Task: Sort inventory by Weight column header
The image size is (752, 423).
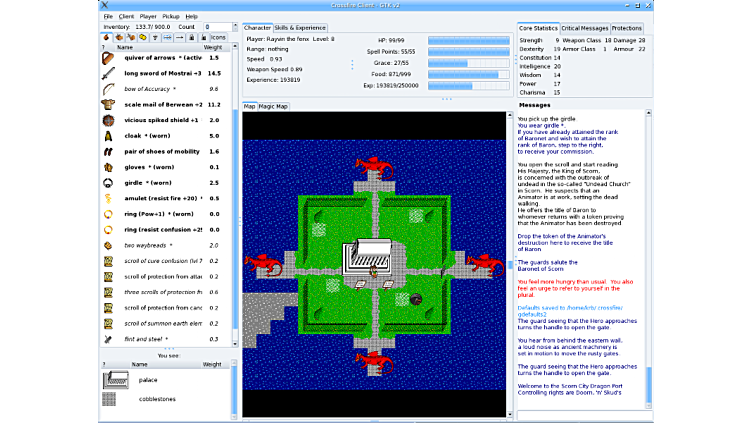Action: coord(213,47)
